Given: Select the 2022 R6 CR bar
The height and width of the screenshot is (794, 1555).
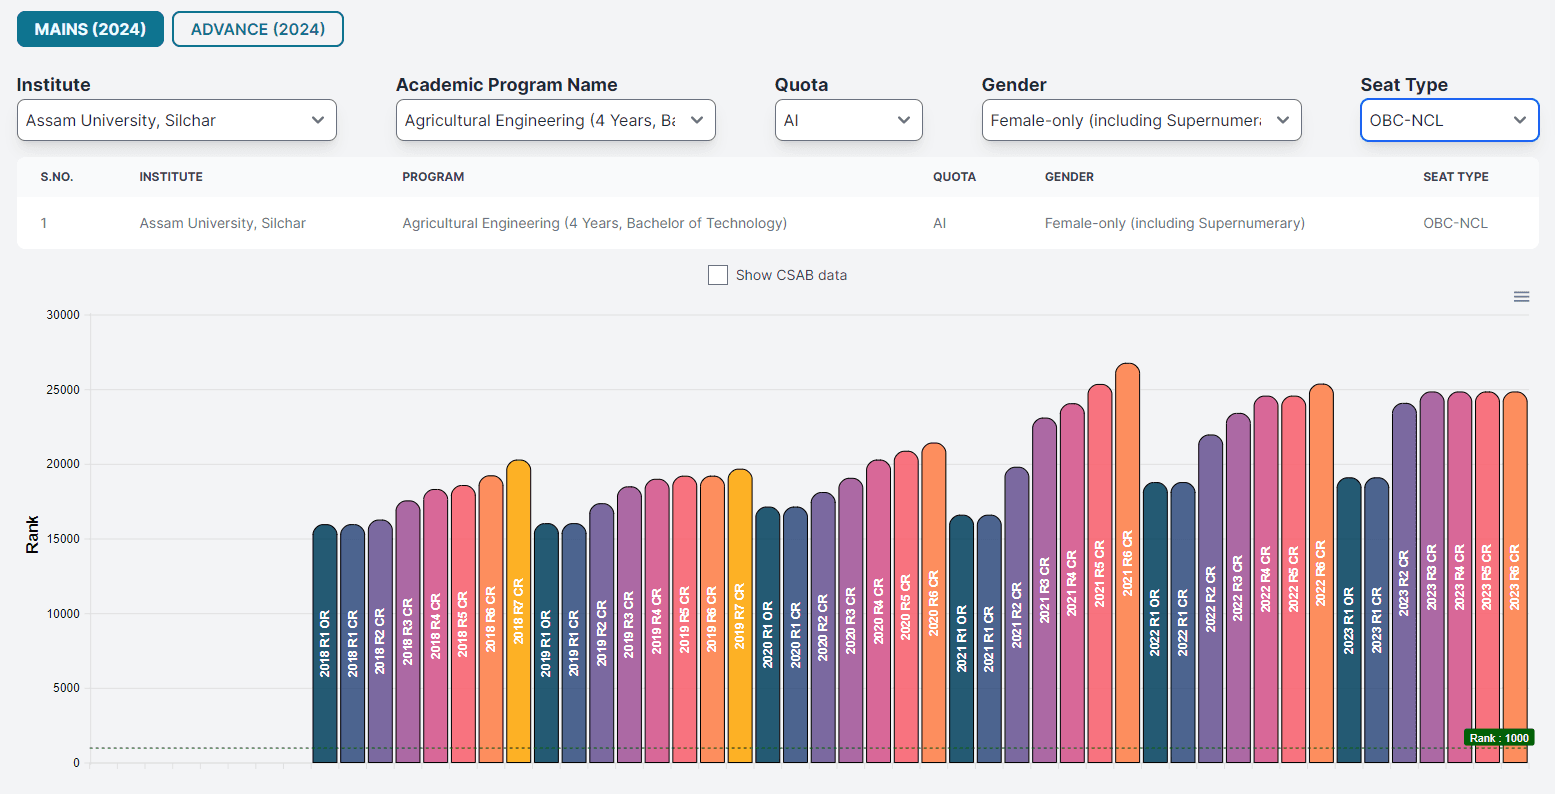Looking at the screenshot, I should click(1320, 573).
